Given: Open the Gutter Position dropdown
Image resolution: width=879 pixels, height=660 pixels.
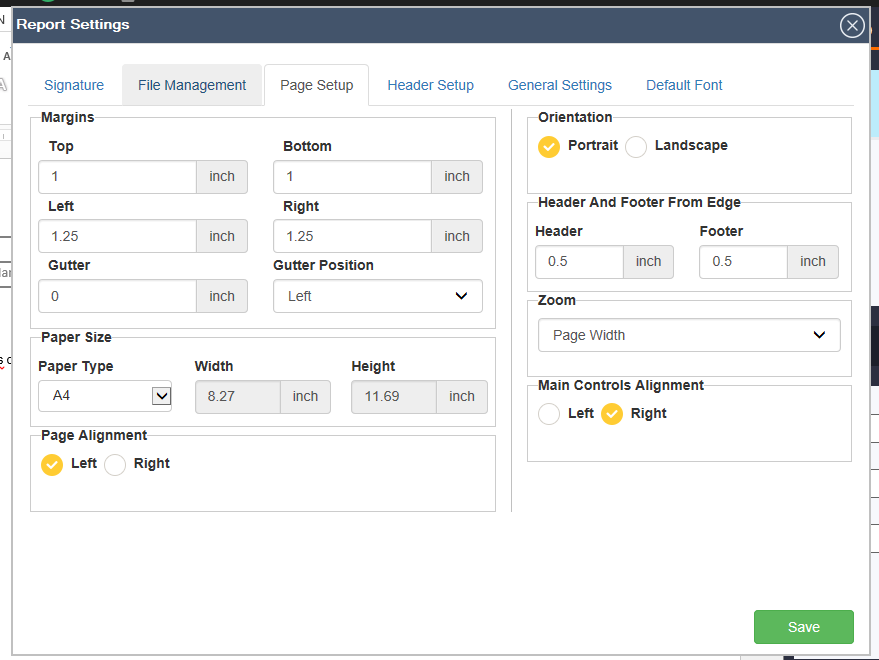Looking at the screenshot, I should 377,296.
